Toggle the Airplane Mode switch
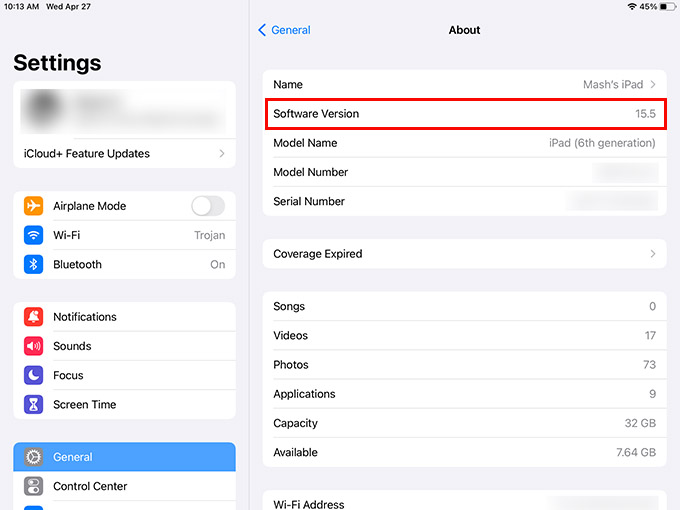 208,206
